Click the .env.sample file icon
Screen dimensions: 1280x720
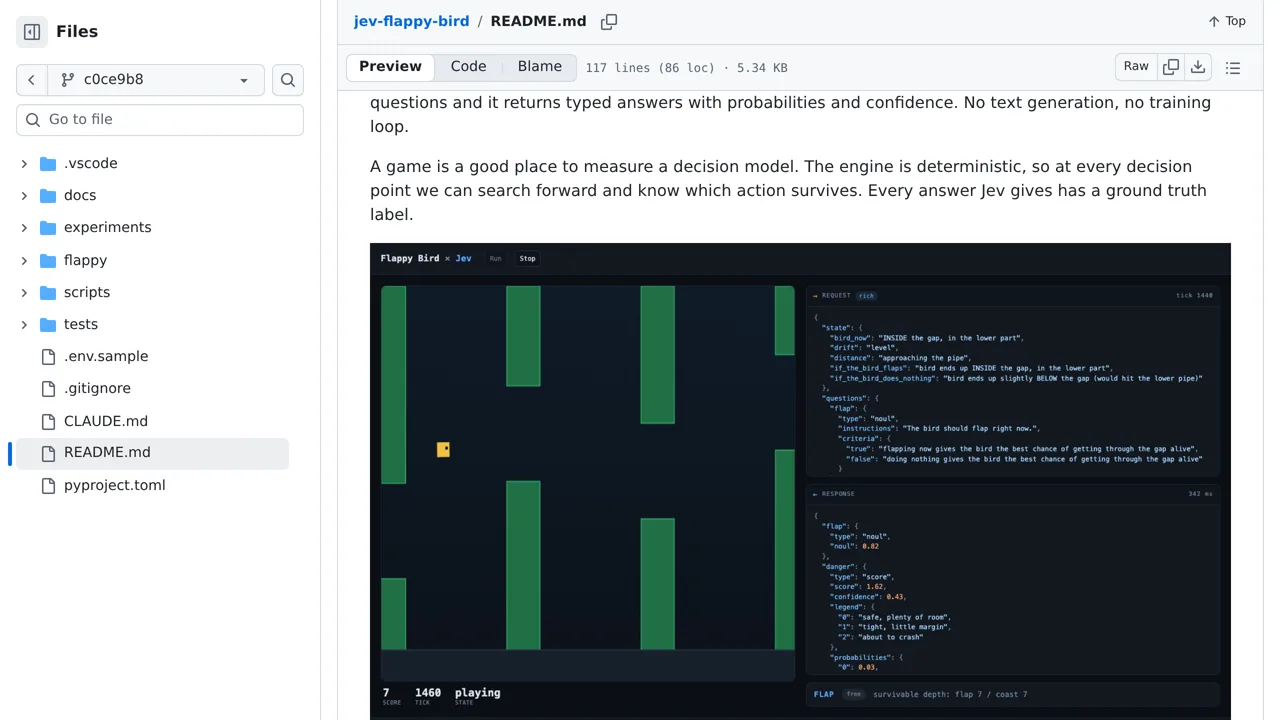(x=48, y=356)
